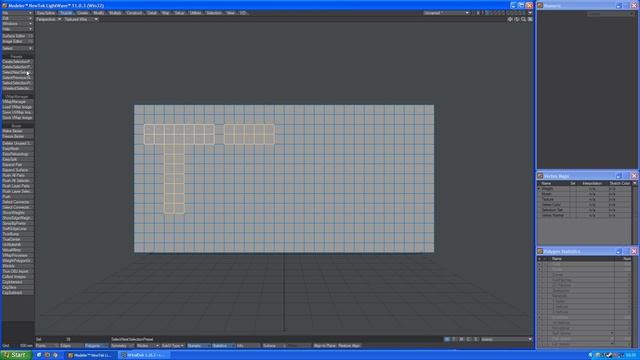Enable Points selection mode
Image resolution: width=640 pixels, height=360 pixels.
pyautogui.click(x=47, y=346)
